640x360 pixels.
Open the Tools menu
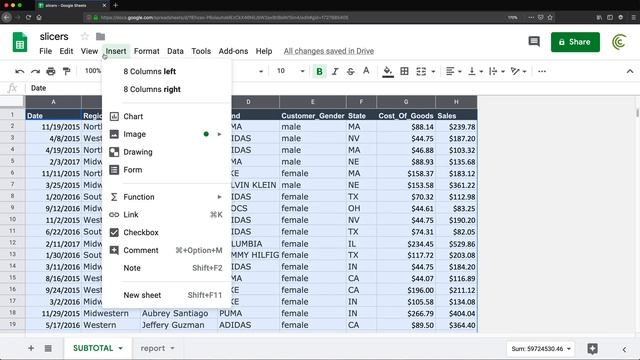pyautogui.click(x=201, y=51)
